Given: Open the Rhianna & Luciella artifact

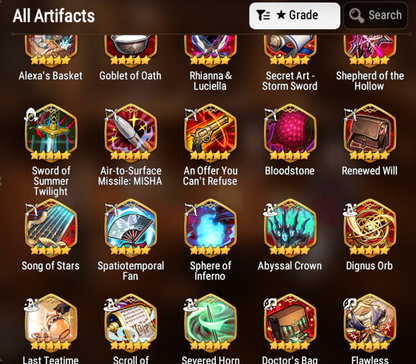Looking at the screenshot, I should click(210, 50).
